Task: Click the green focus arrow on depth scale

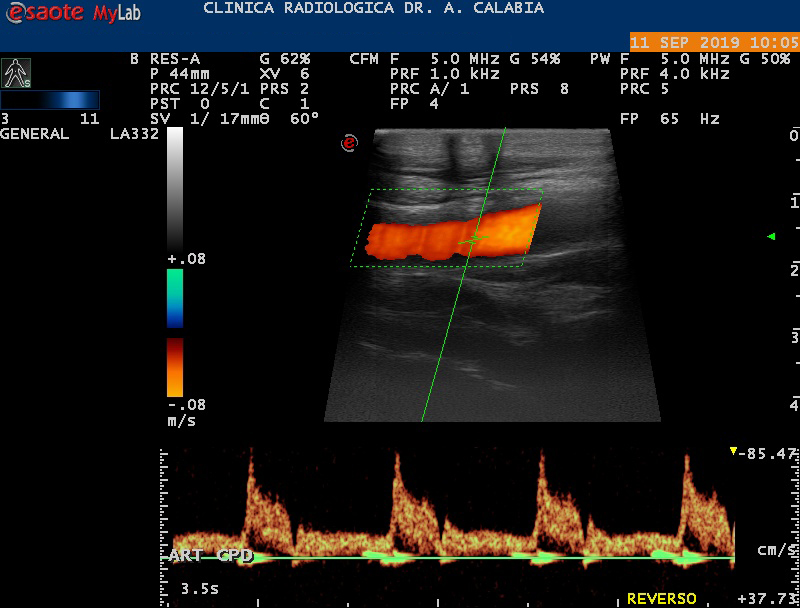Action: (x=771, y=236)
